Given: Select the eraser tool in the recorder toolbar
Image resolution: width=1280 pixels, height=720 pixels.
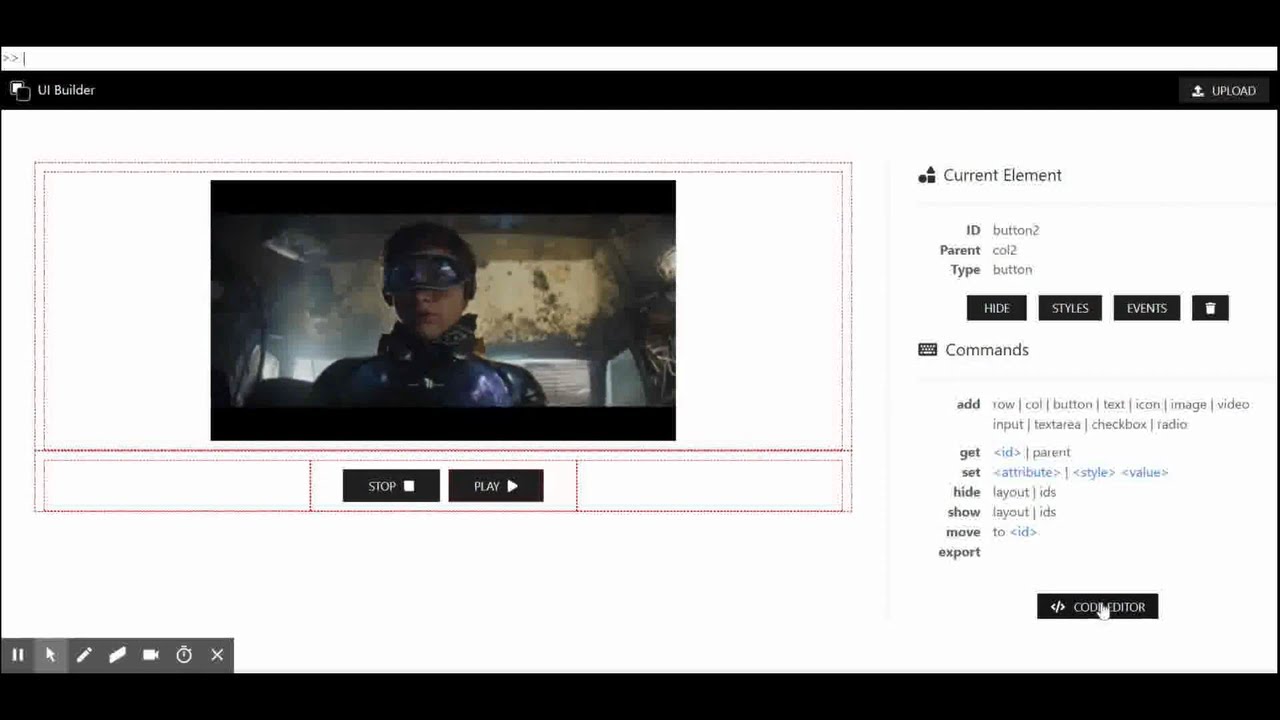Looking at the screenshot, I should [x=117, y=655].
